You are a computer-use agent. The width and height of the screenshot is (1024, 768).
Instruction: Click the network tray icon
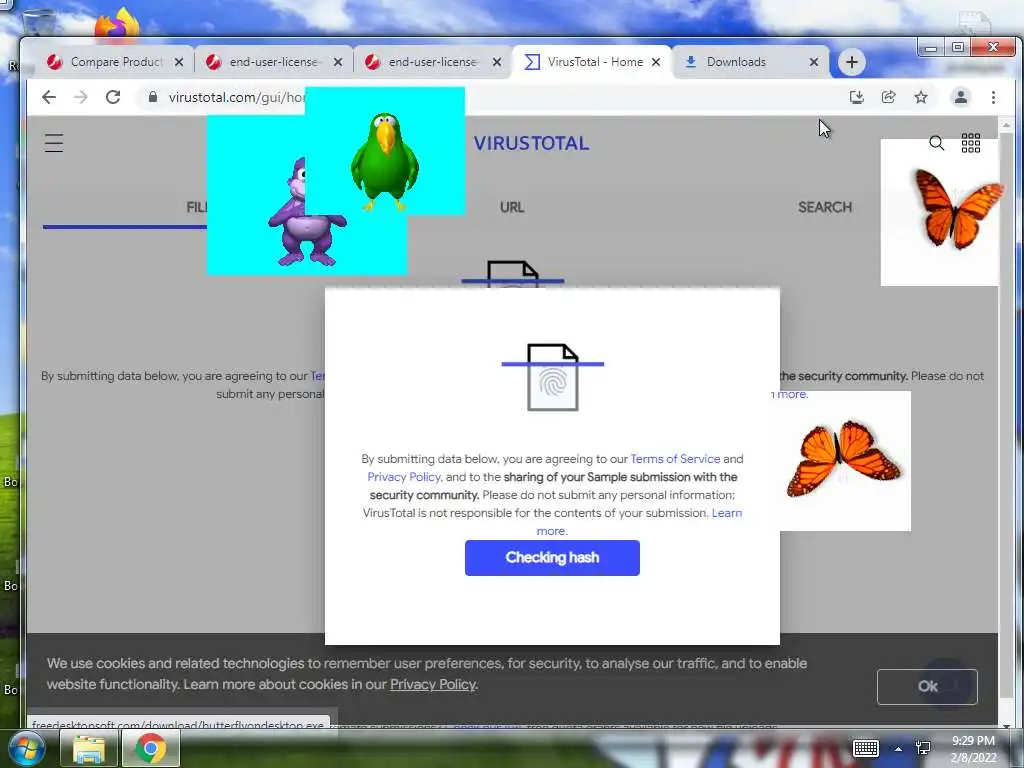(x=923, y=748)
